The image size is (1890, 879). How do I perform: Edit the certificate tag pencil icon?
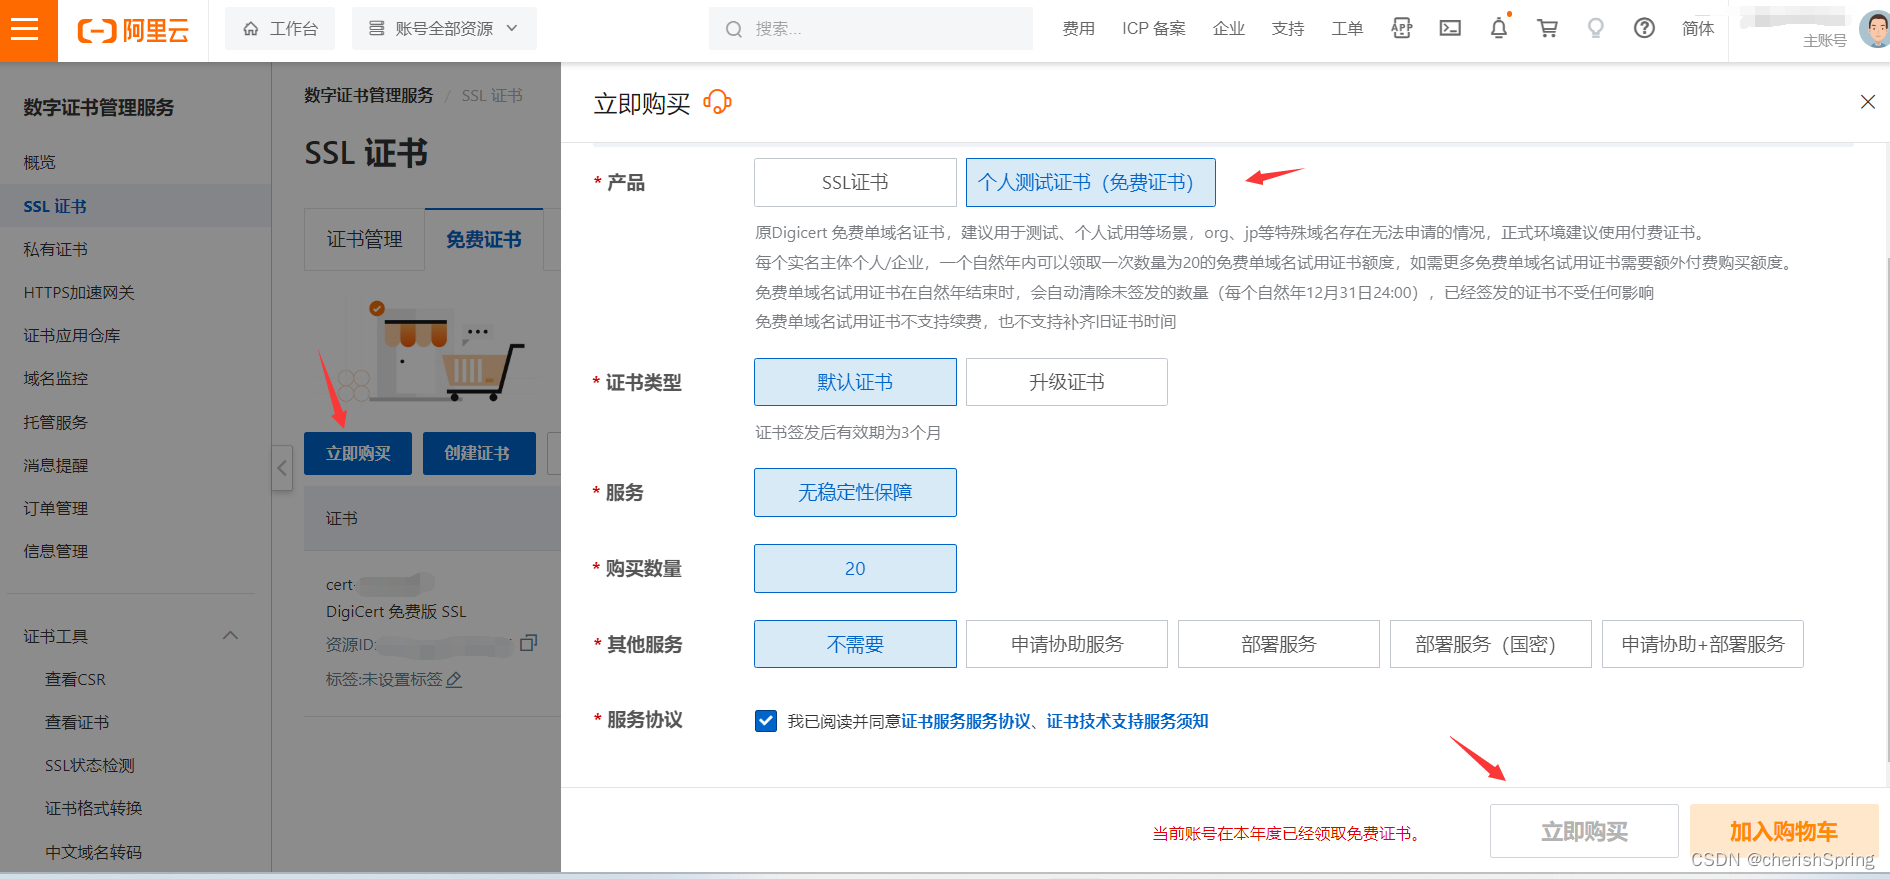(x=454, y=679)
